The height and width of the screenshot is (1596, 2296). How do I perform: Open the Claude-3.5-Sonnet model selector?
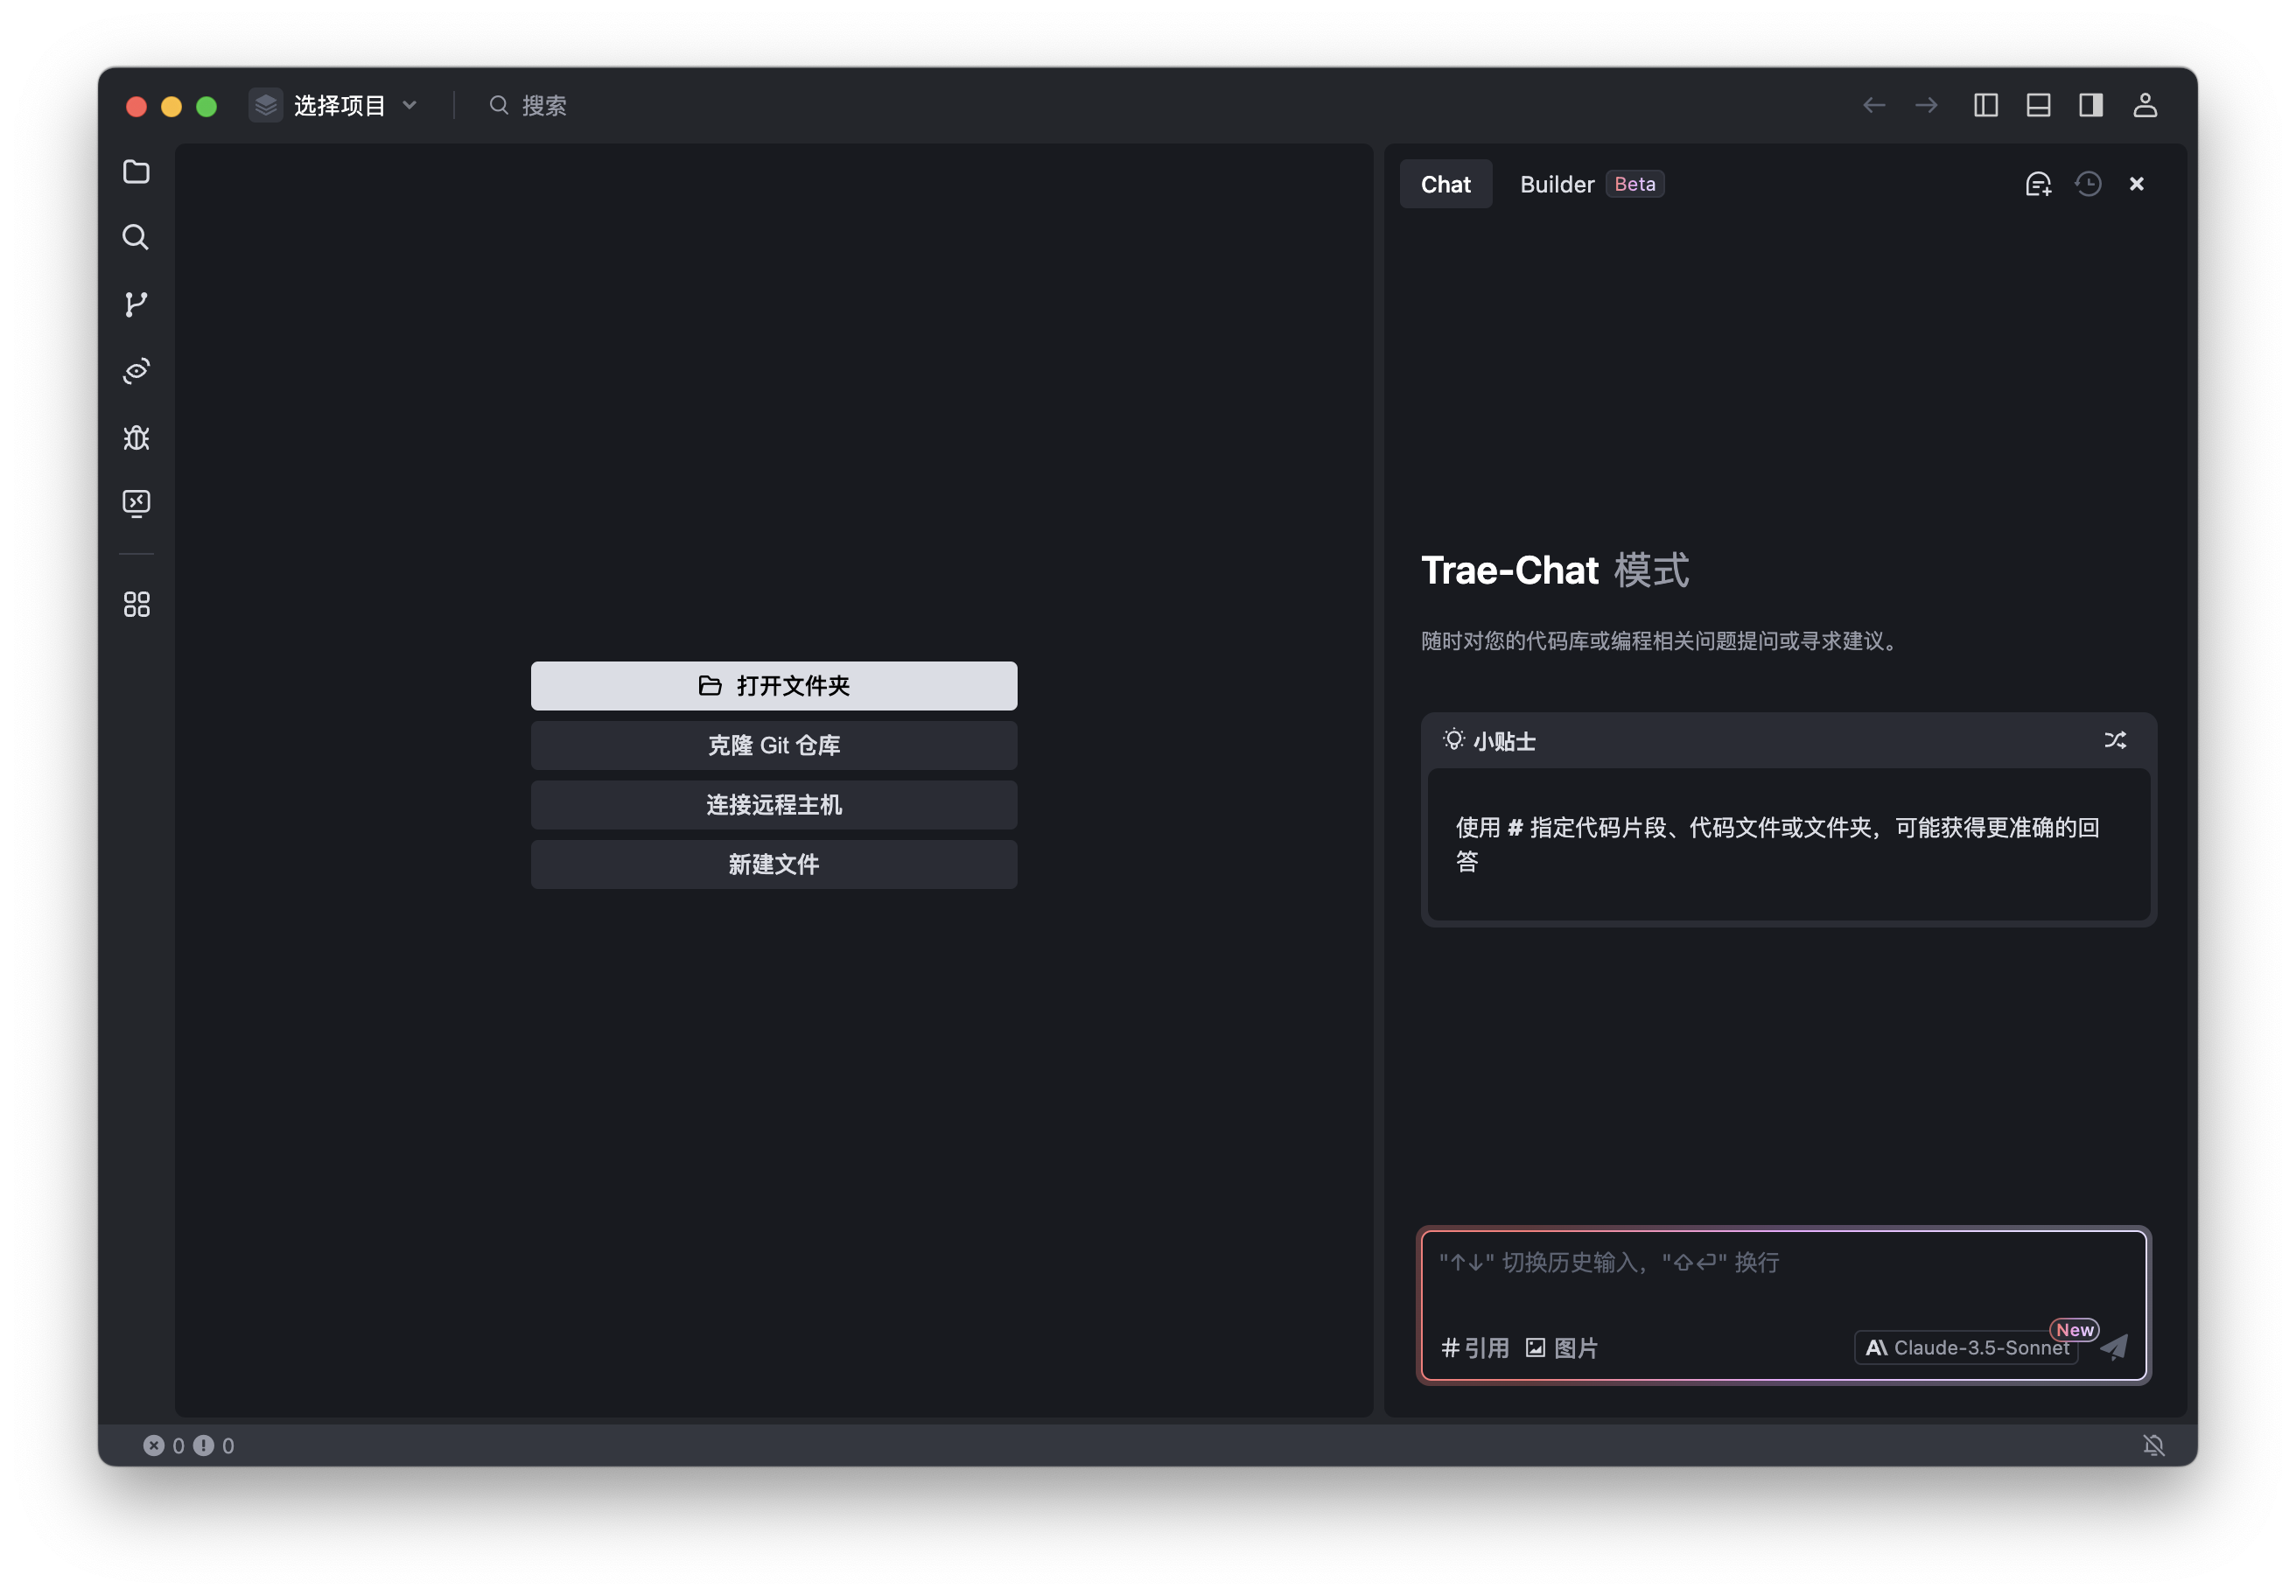(x=1967, y=1348)
